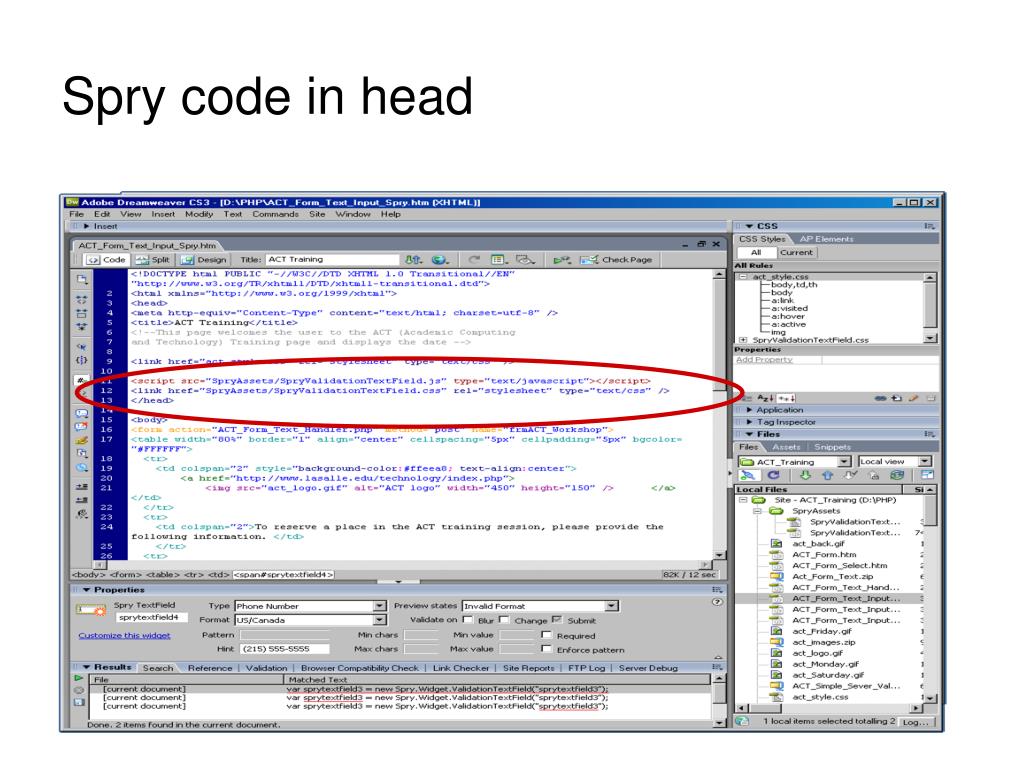Click the Validate Markup icon
Image resolution: width=1024 pixels, height=768 pixels.
562,259
